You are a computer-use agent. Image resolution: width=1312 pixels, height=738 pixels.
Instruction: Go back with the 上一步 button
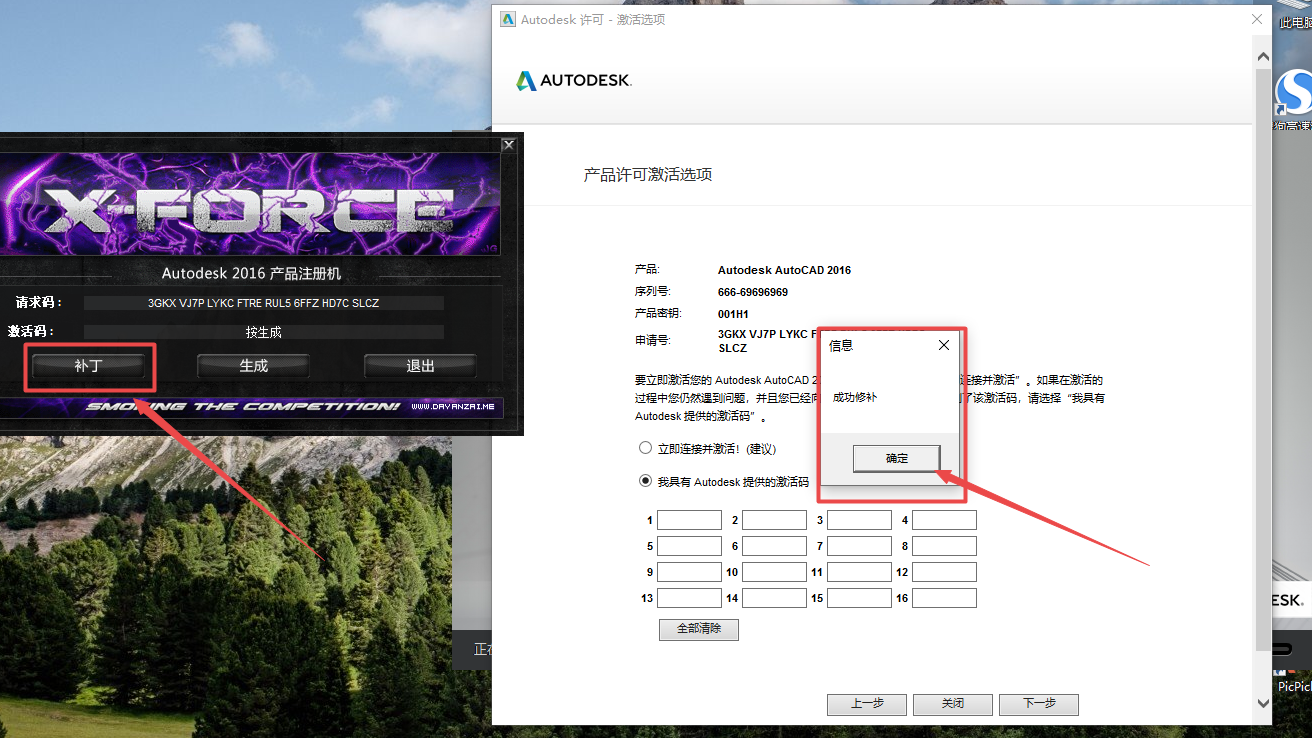[866, 704]
